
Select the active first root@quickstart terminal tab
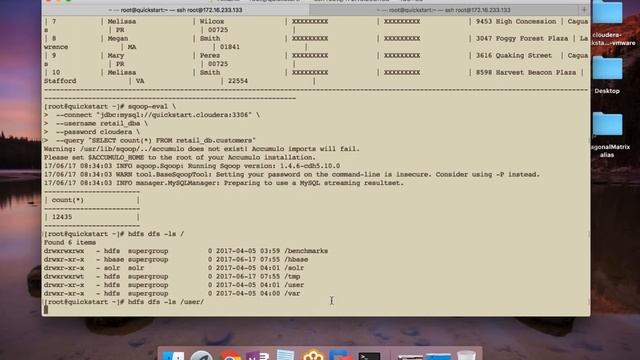[x=176, y=10]
